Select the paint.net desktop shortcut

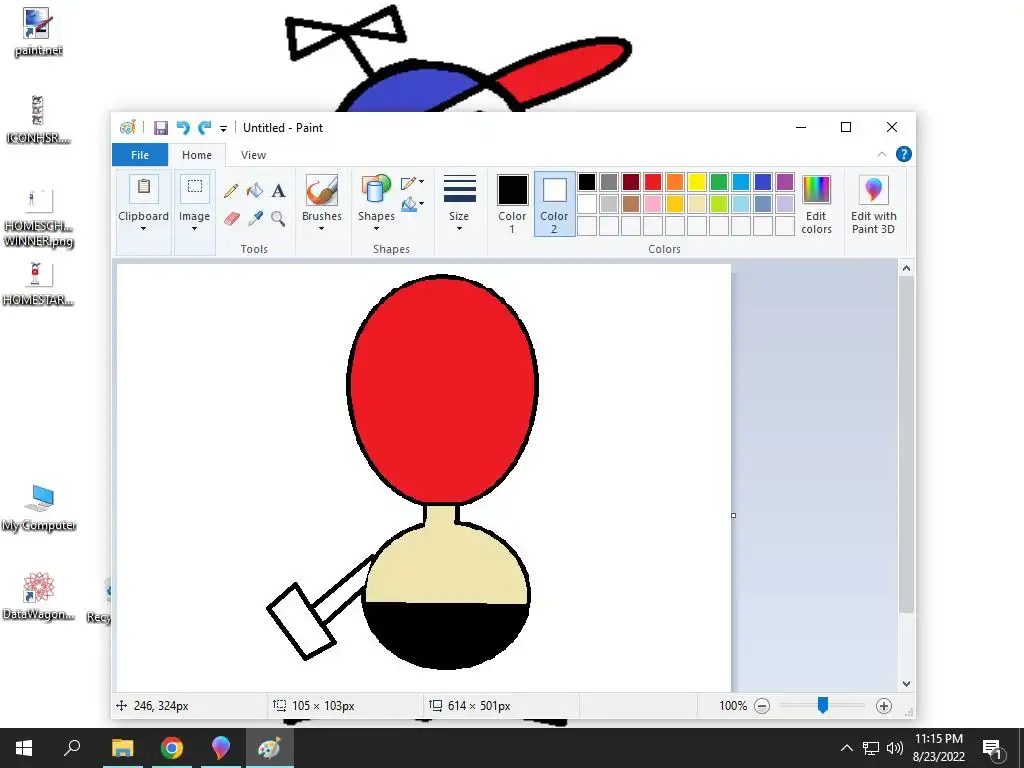(x=38, y=33)
